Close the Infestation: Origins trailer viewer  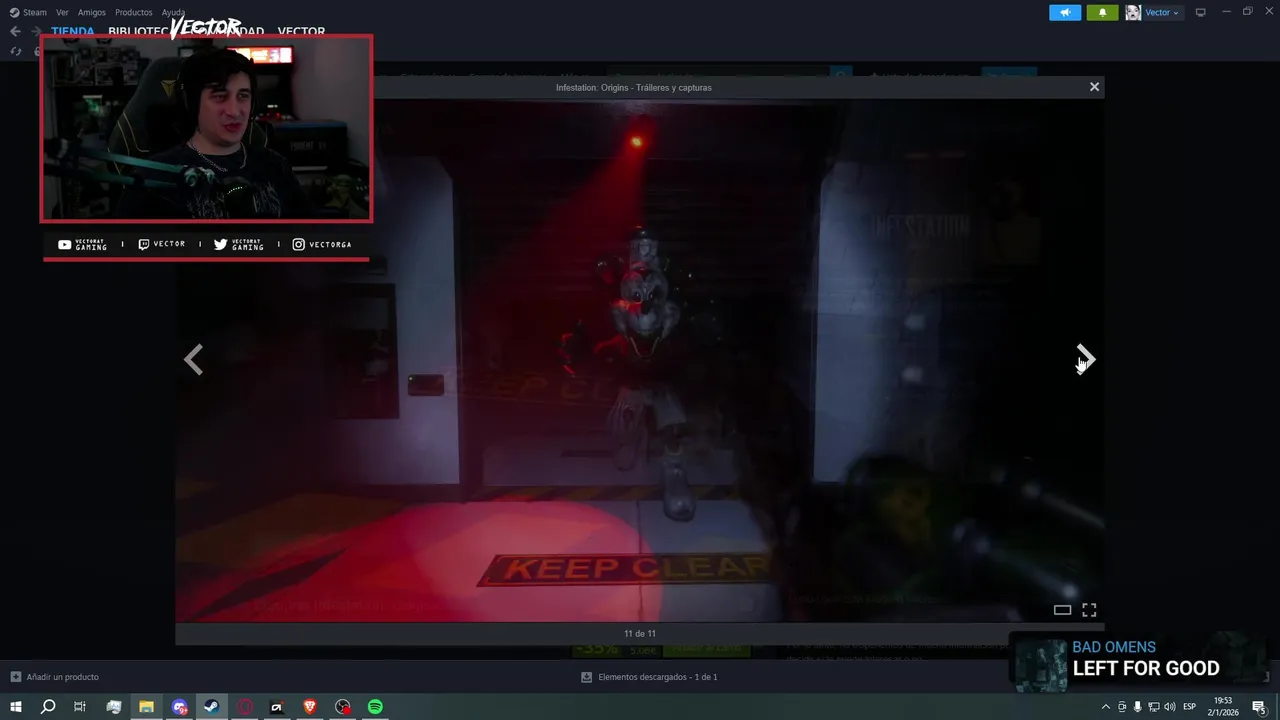point(1094,87)
